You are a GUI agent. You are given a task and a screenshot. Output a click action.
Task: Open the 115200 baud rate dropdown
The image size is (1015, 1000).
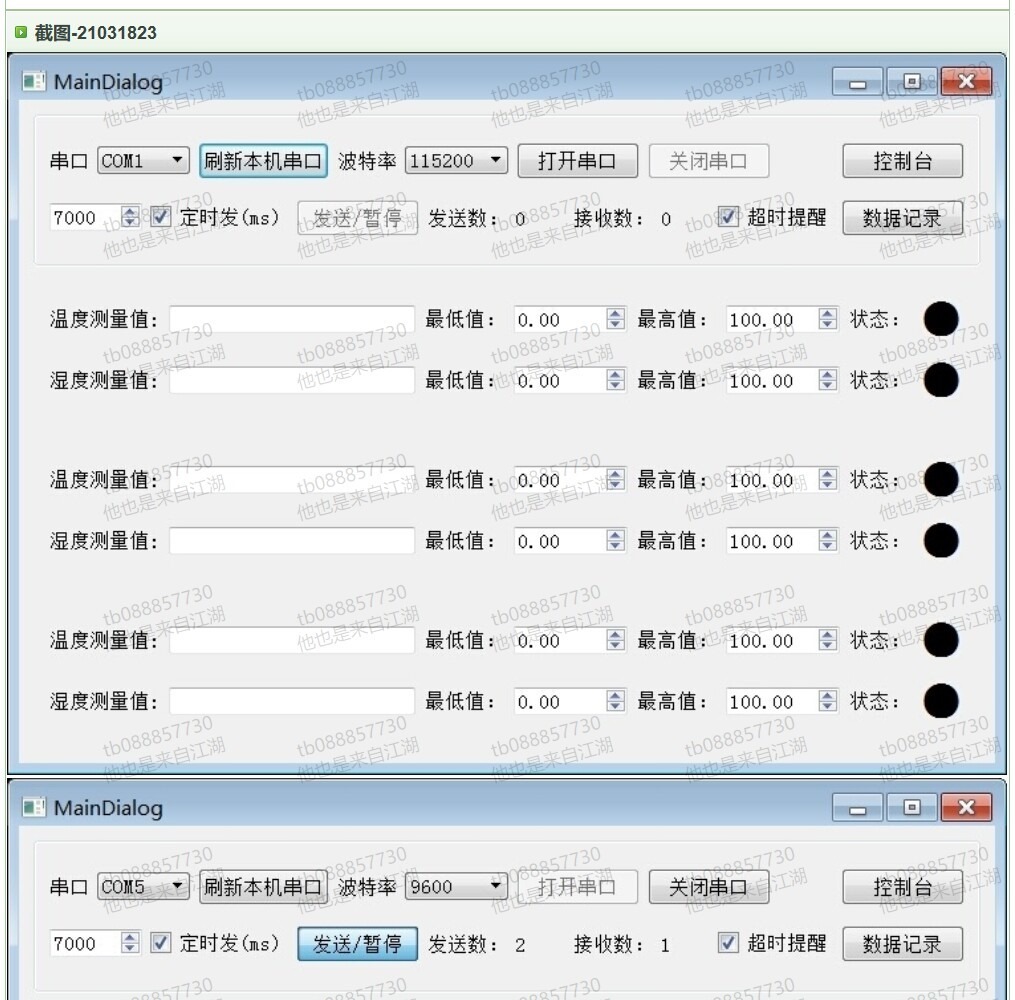[456, 160]
